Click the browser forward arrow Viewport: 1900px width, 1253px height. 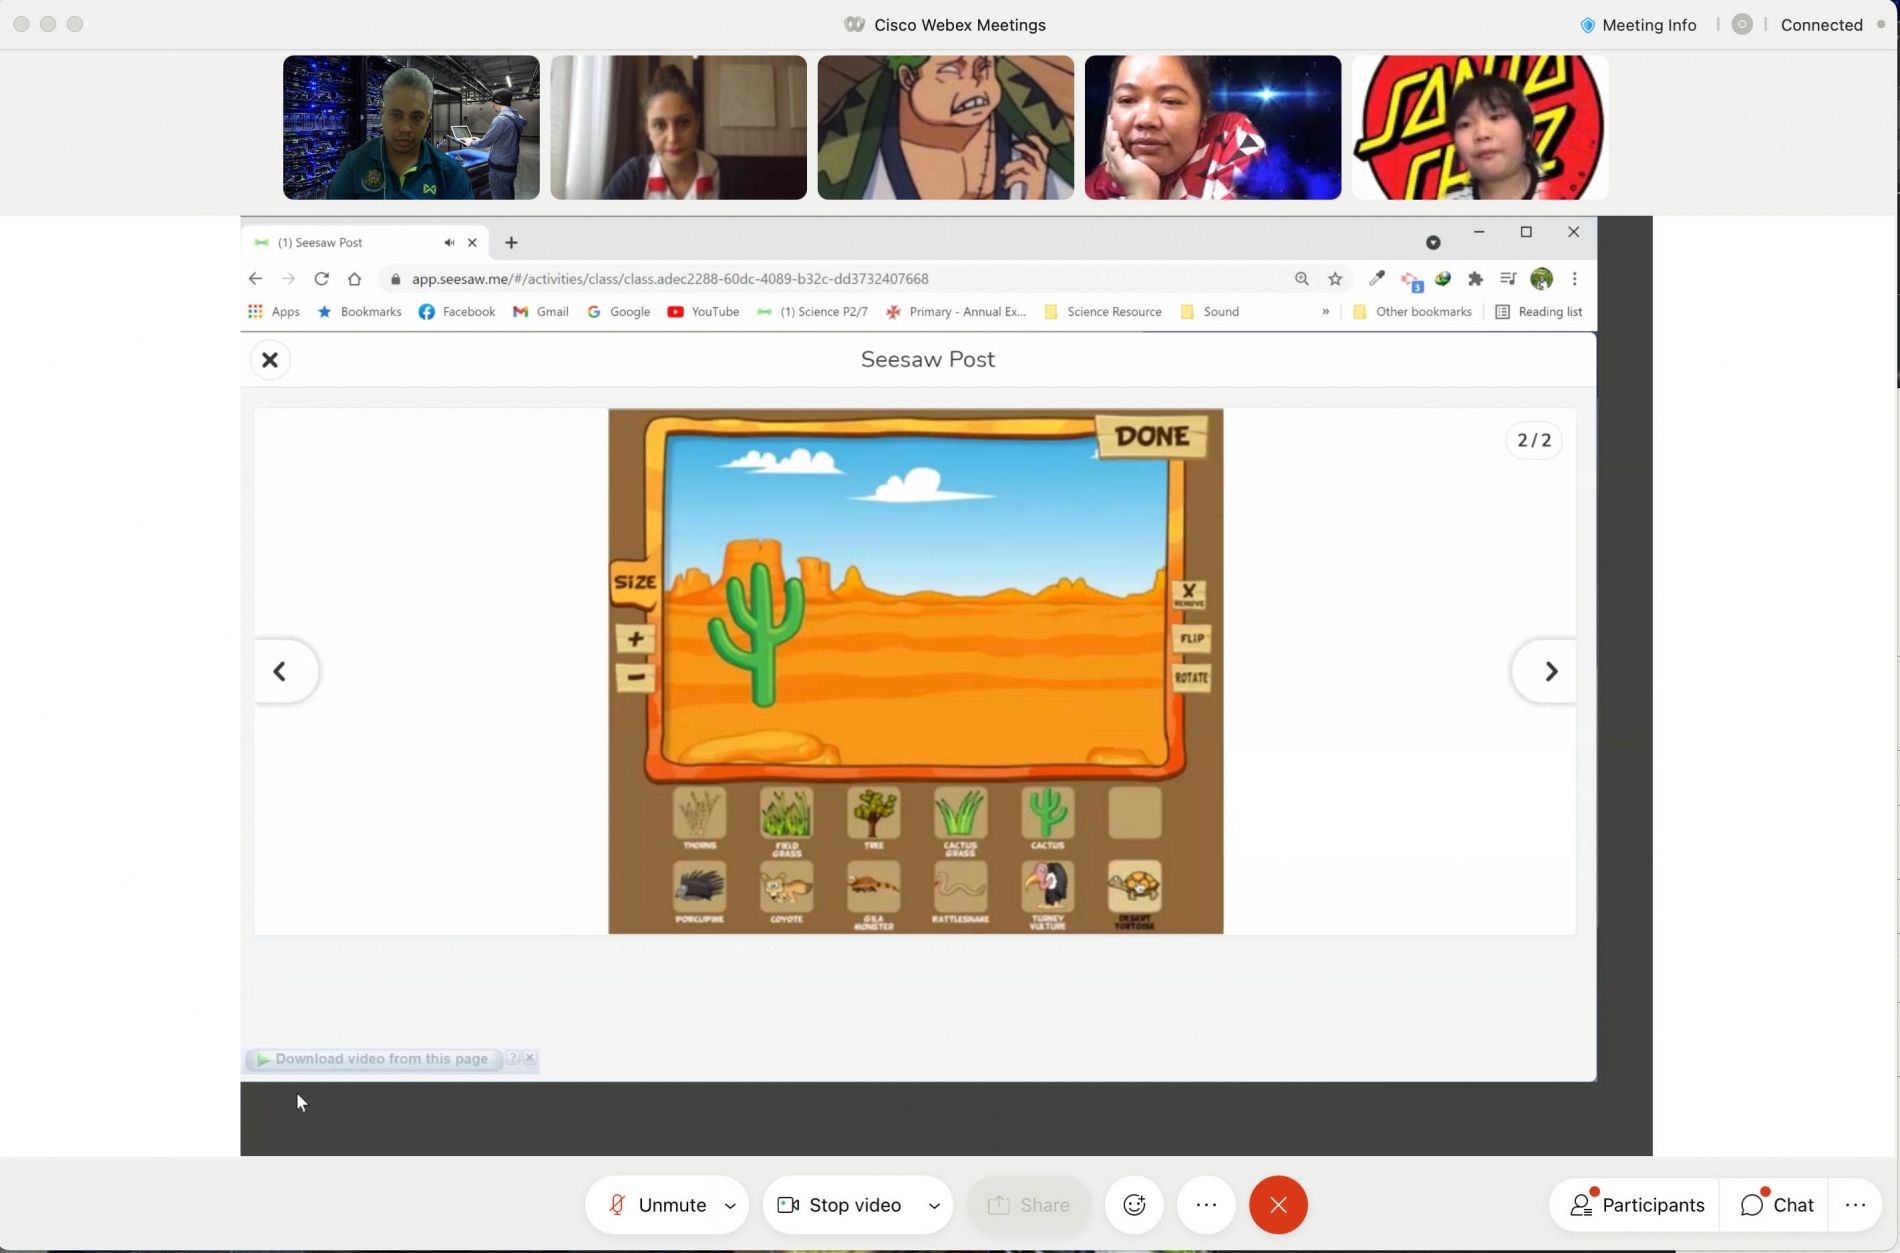coord(288,279)
